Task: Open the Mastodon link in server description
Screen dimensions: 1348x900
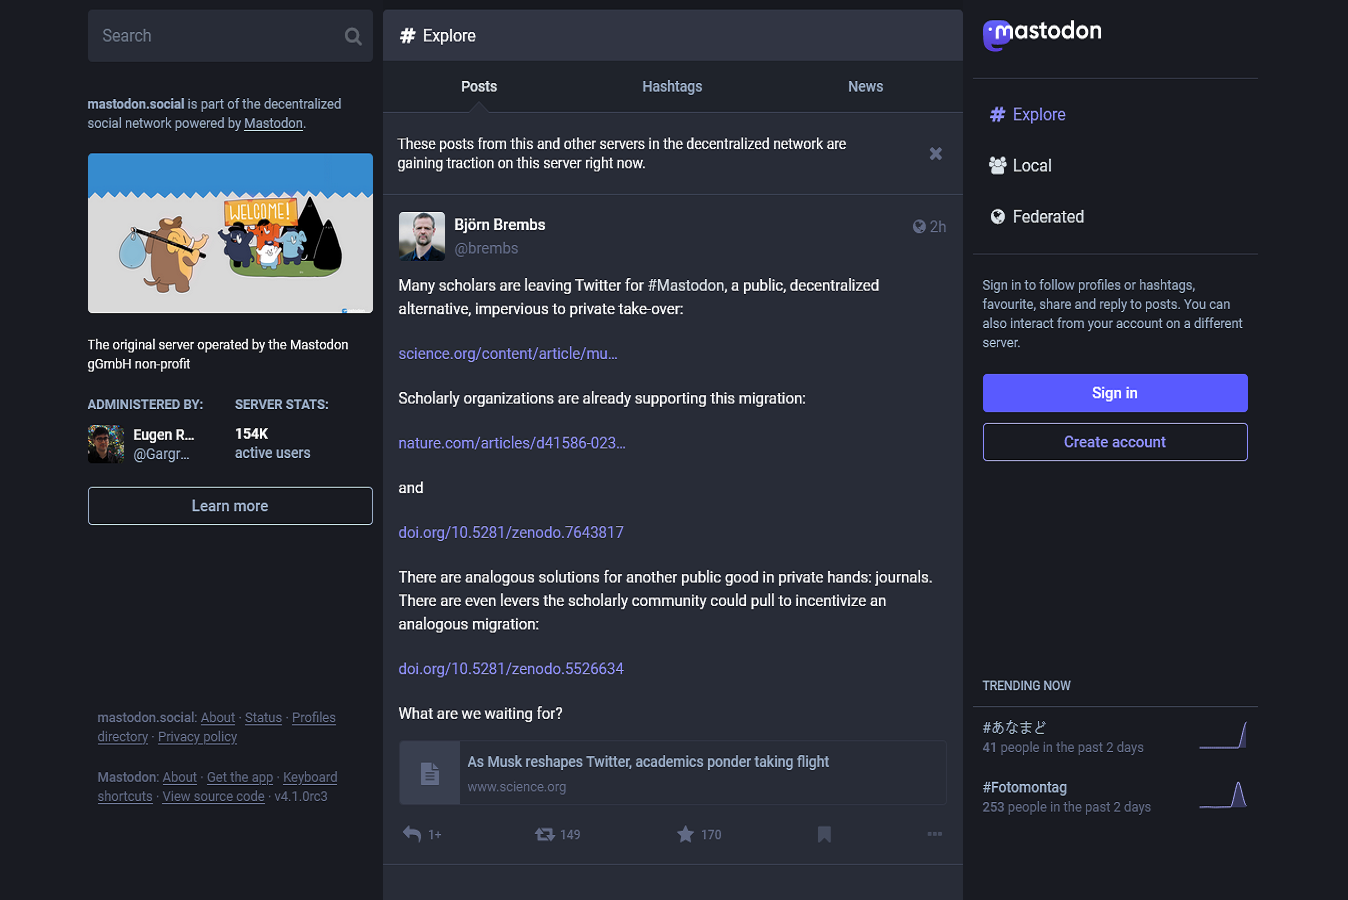Action: click(x=274, y=124)
